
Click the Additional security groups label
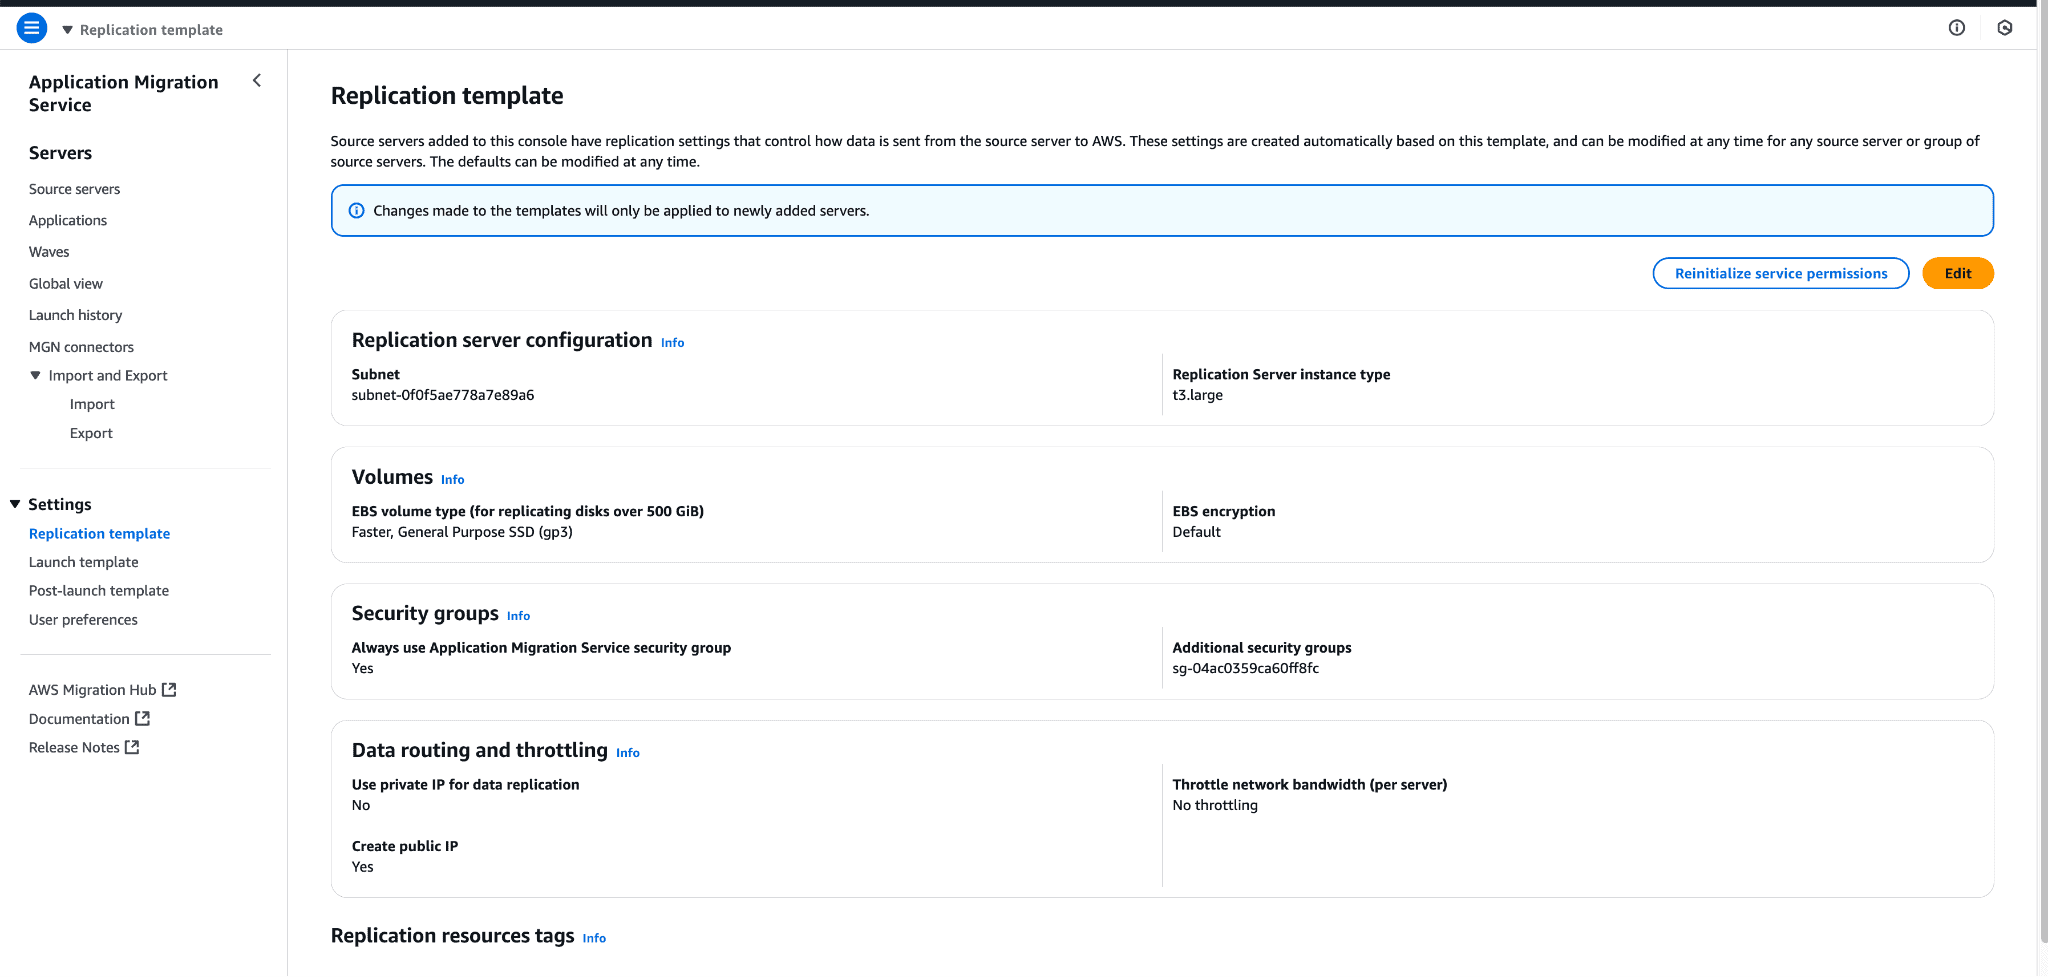coord(1262,648)
